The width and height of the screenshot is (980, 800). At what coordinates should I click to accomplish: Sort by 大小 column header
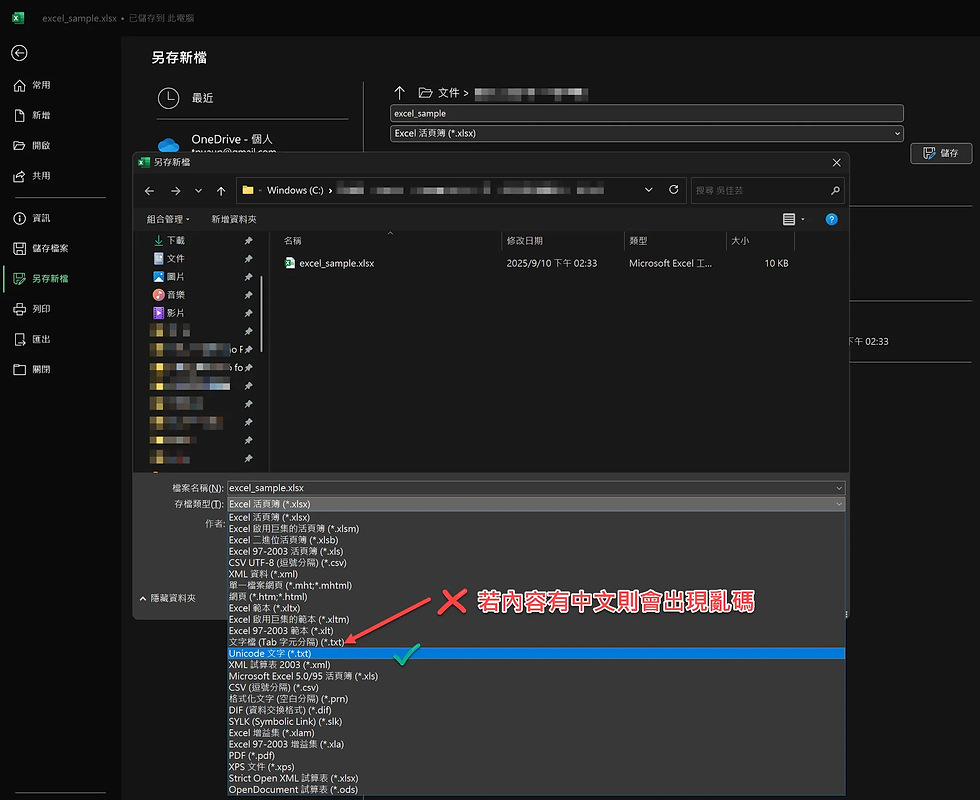(x=740, y=241)
